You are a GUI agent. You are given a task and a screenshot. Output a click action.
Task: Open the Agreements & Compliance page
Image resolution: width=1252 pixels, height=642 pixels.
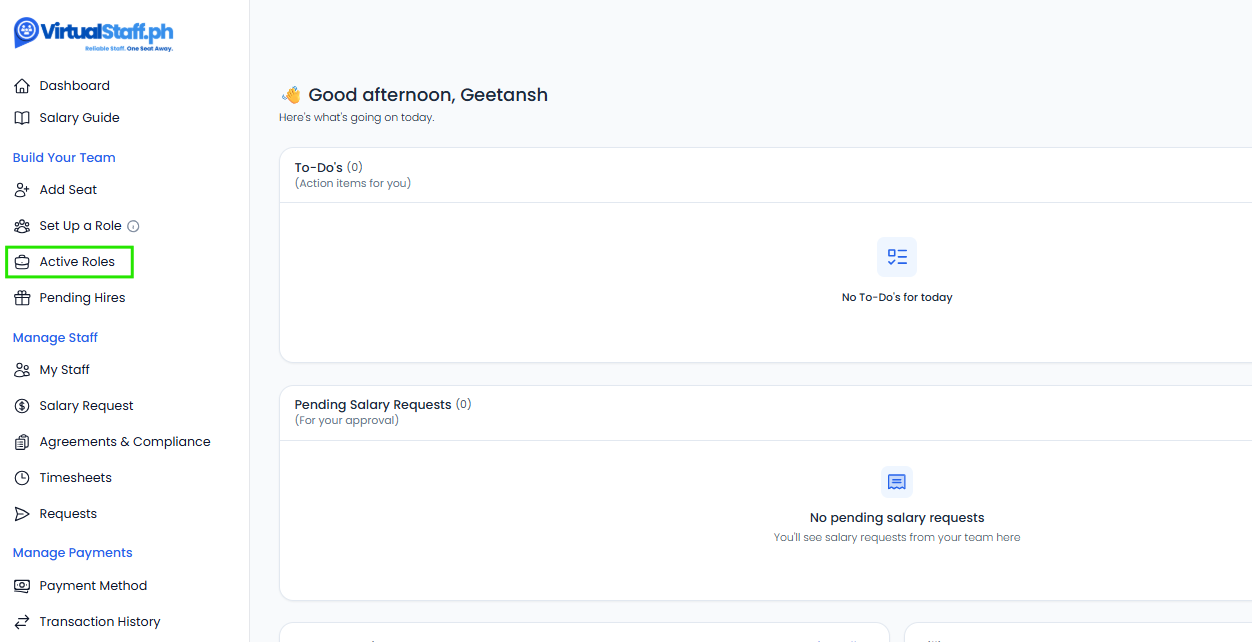pyautogui.click(x=124, y=442)
